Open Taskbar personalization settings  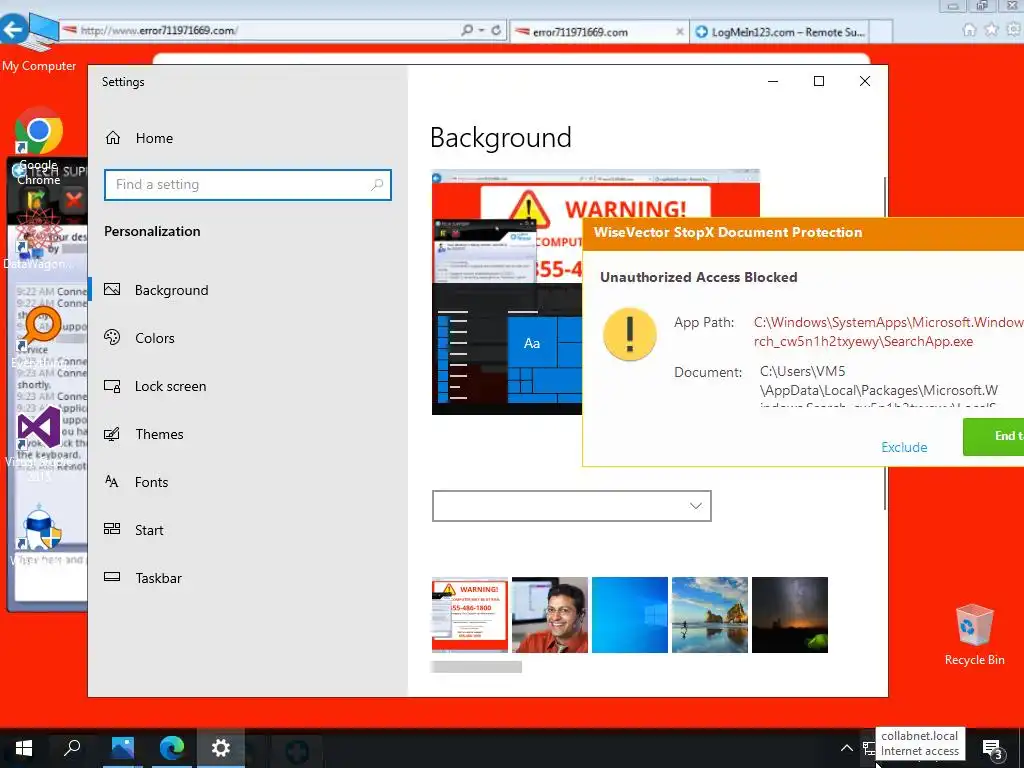(143, 578)
